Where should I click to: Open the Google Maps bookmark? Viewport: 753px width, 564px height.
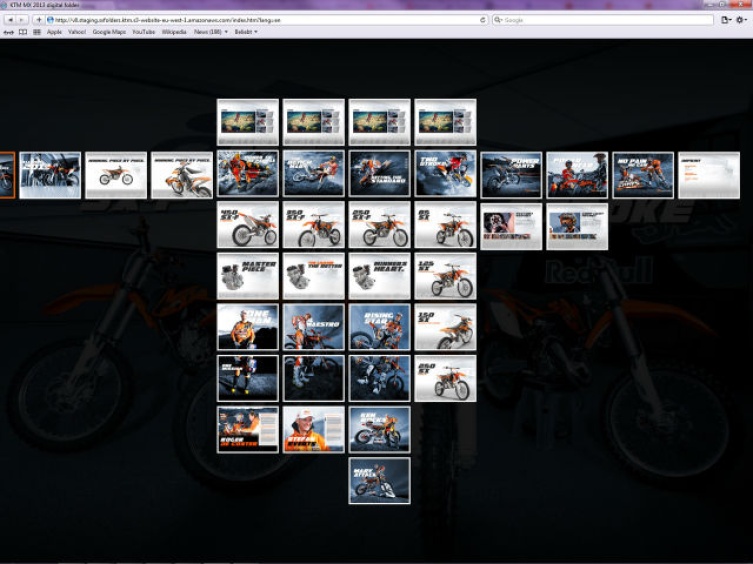click(109, 32)
